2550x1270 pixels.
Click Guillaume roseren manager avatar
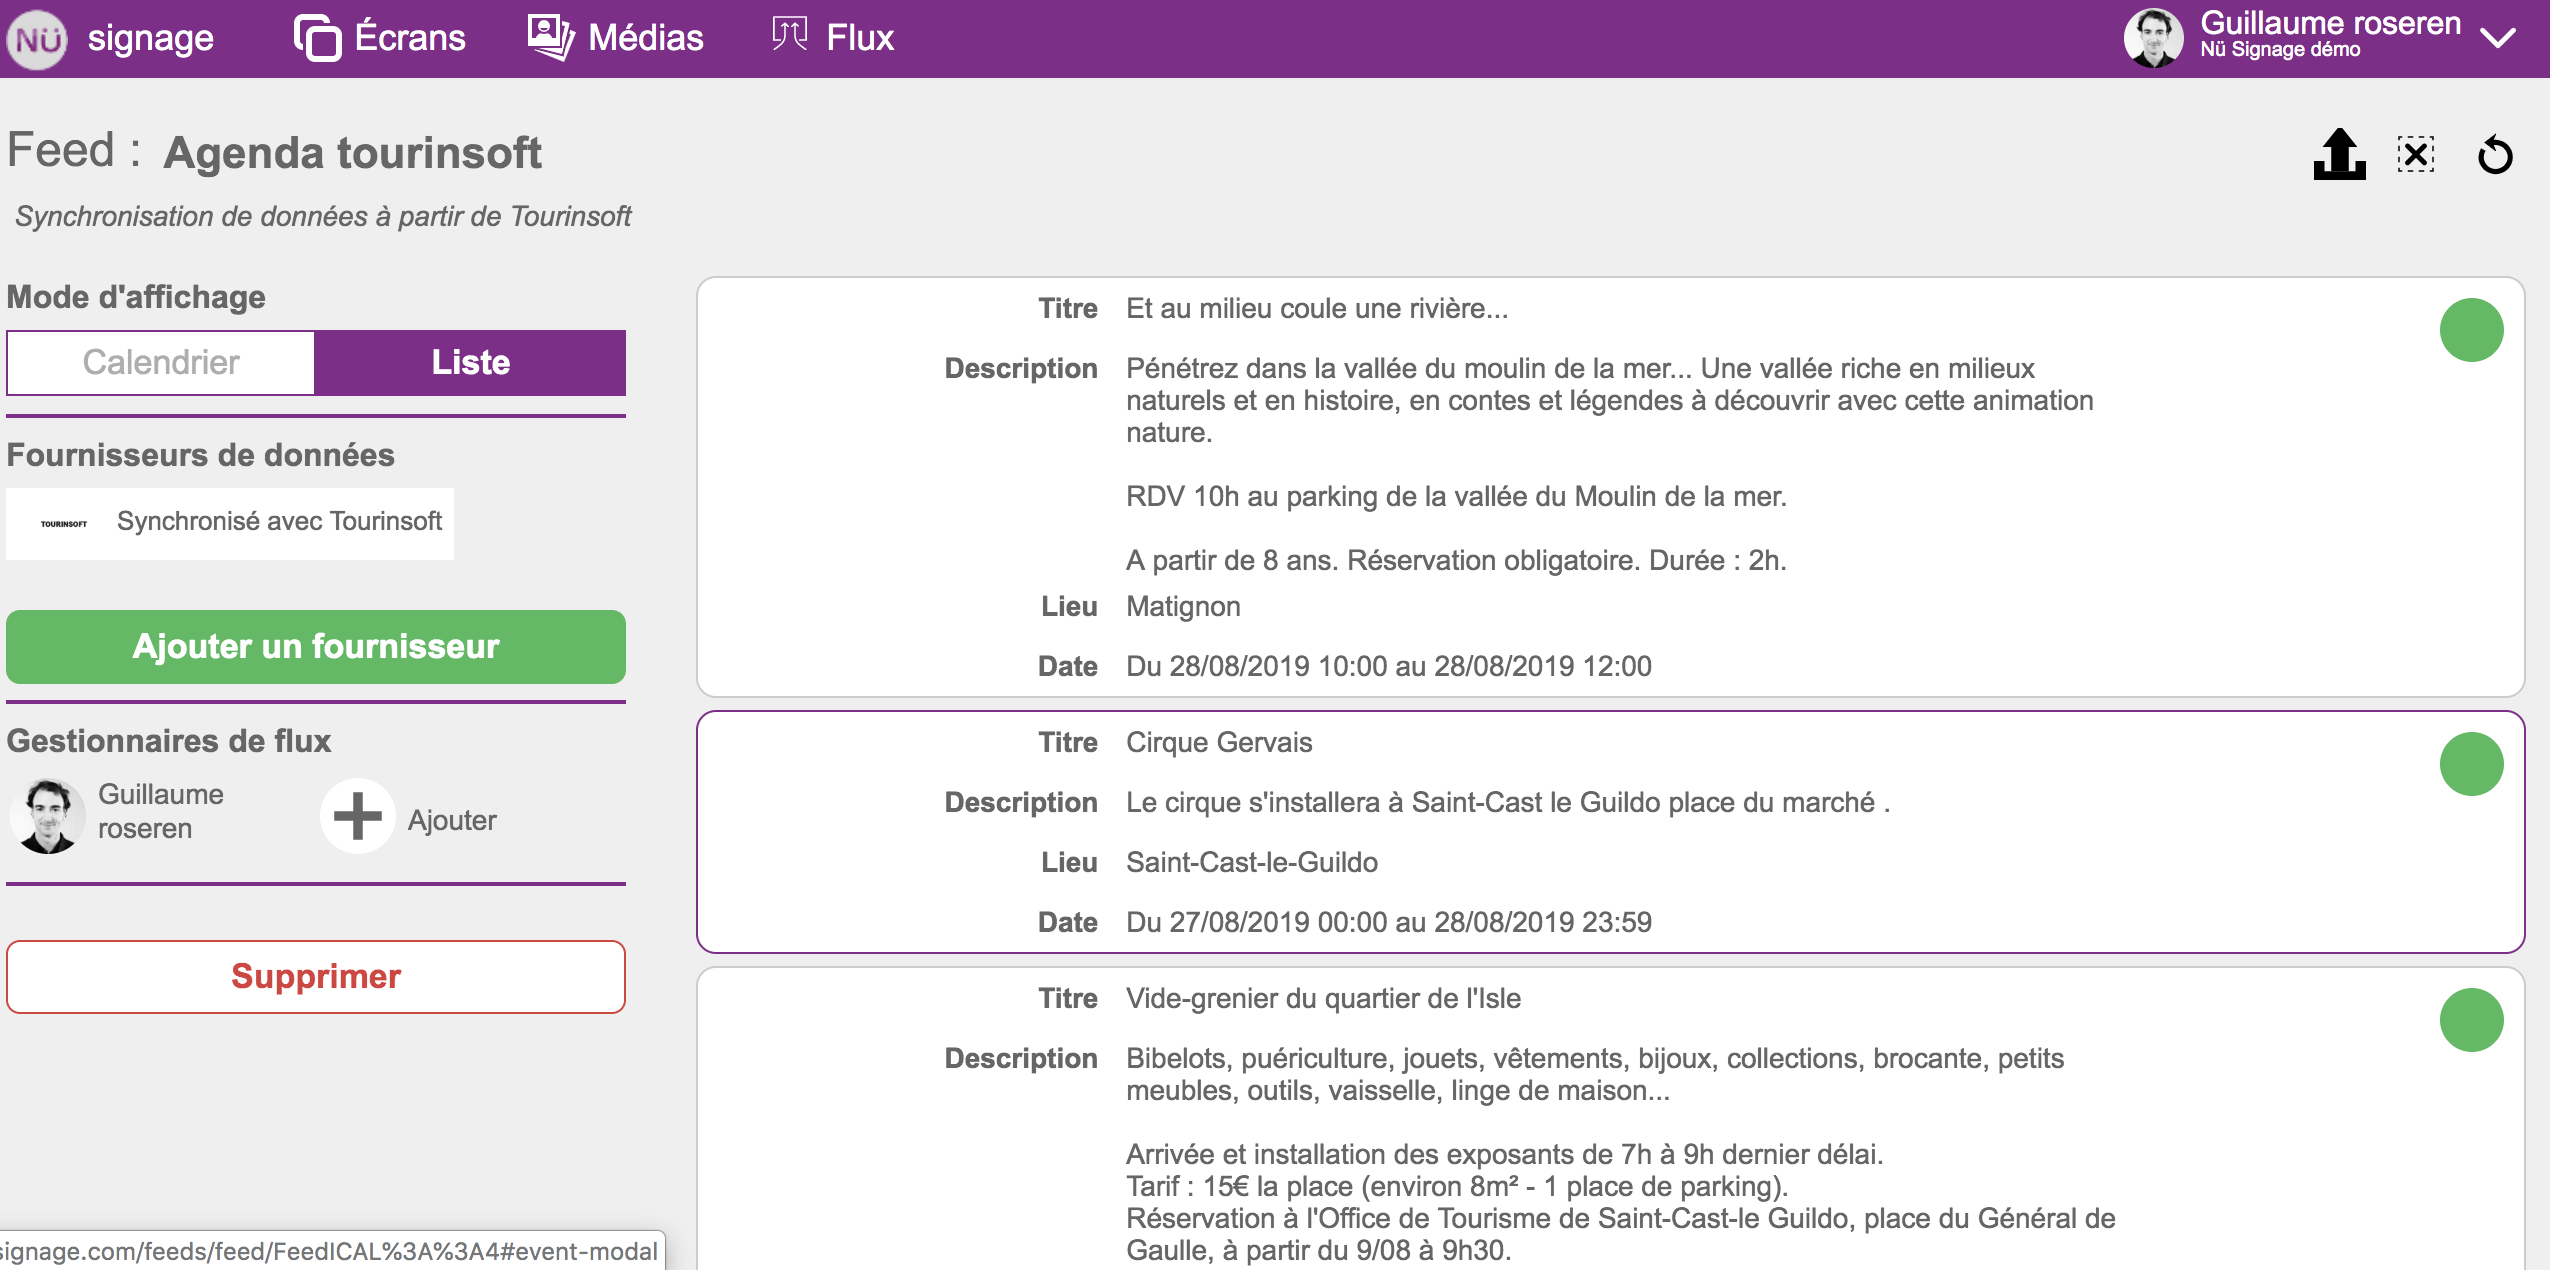click(48, 816)
